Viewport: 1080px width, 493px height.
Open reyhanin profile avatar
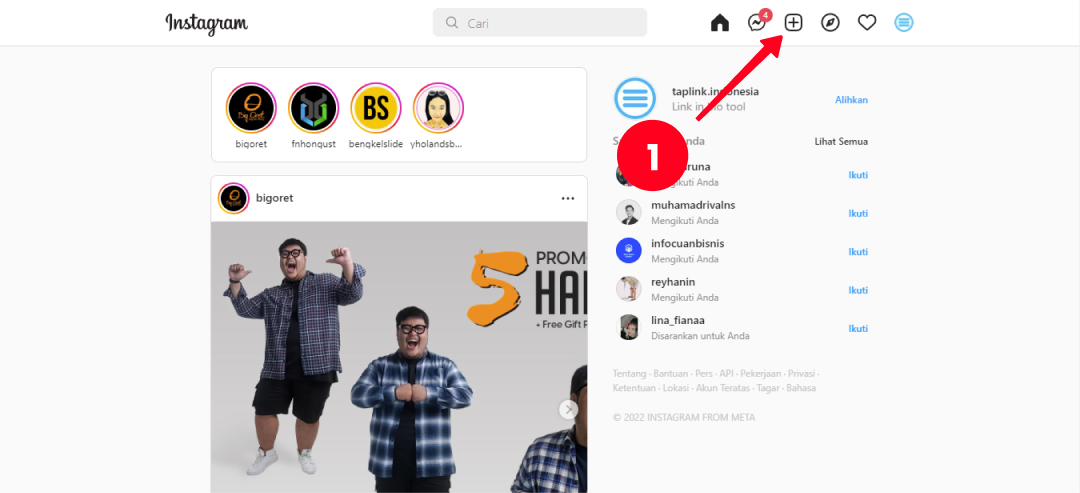629,289
